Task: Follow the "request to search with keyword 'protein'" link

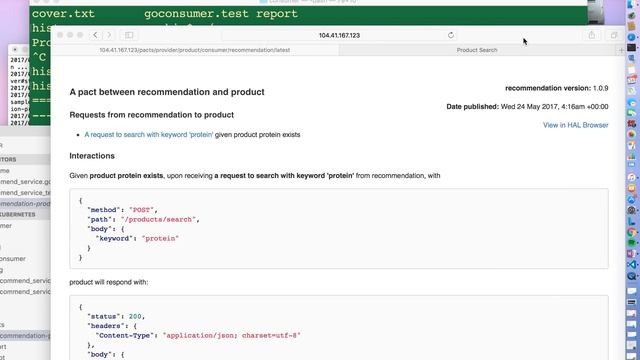Action: (x=149, y=135)
